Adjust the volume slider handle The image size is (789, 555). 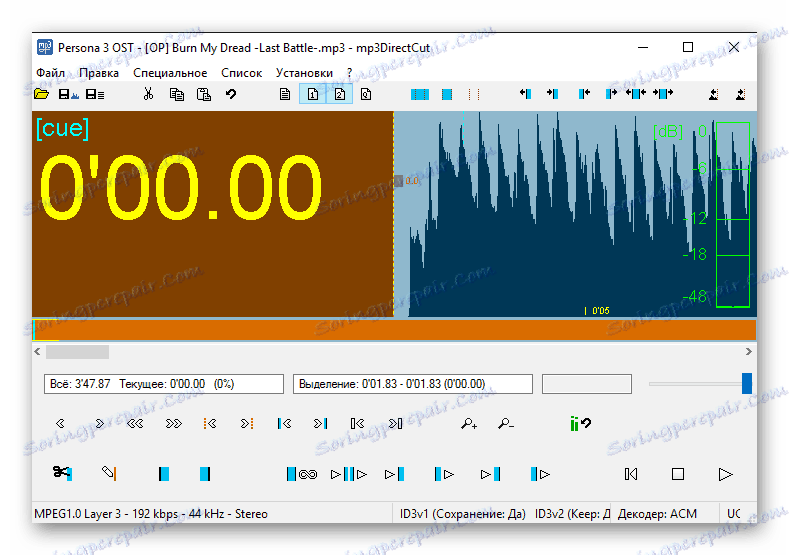coord(747,383)
